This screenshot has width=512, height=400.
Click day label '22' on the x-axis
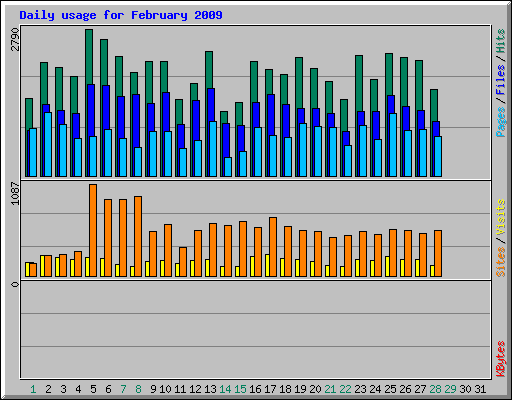pyautogui.click(x=345, y=389)
